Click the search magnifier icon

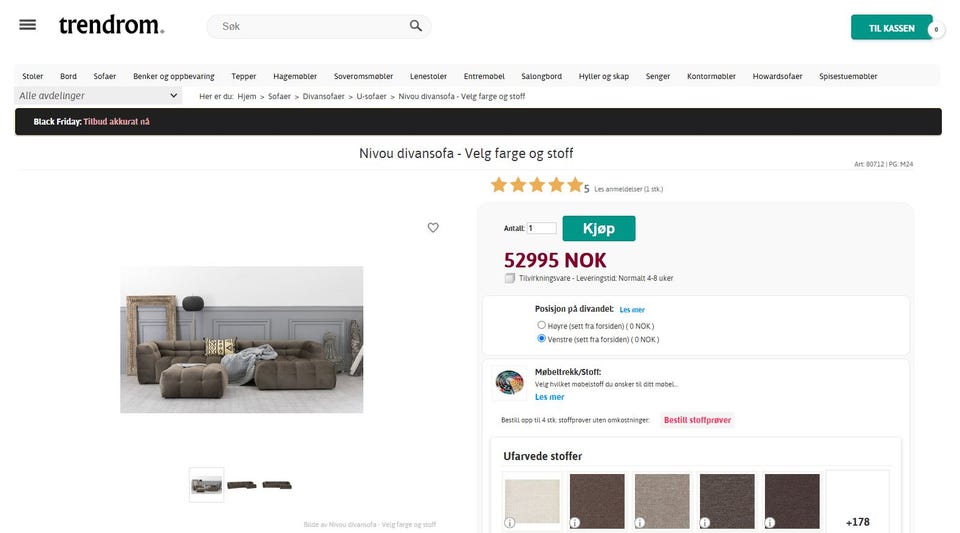pyautogui.click(x=416, y=26)
